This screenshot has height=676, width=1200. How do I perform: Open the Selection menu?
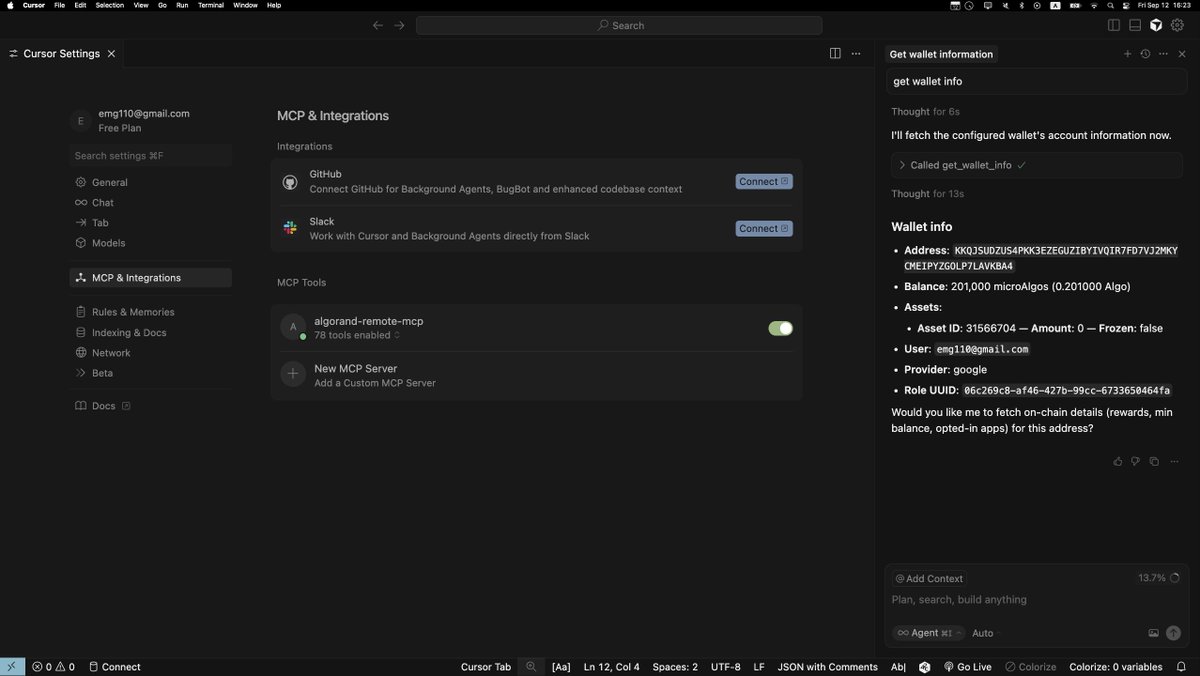[x=110, y=5]
